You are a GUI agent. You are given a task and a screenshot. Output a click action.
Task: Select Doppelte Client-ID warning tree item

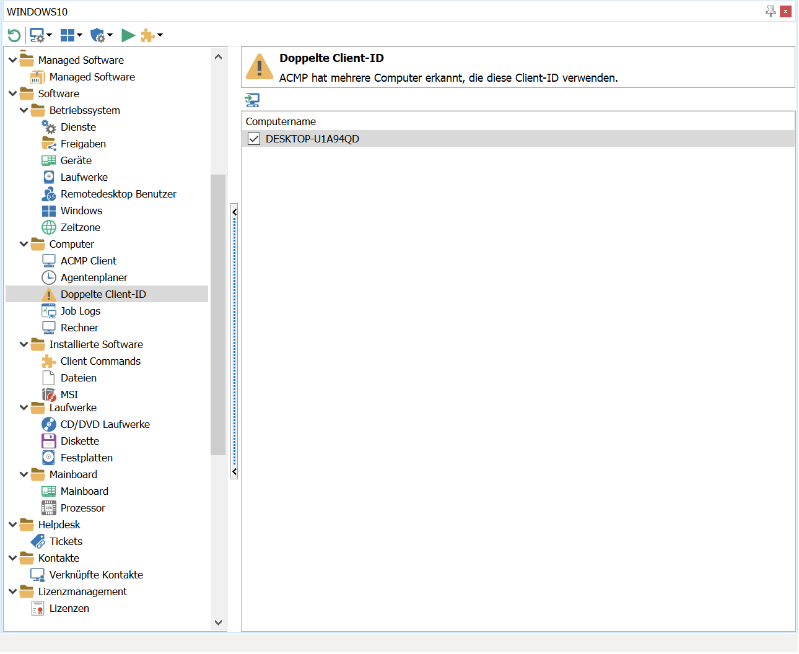[106, 295]
